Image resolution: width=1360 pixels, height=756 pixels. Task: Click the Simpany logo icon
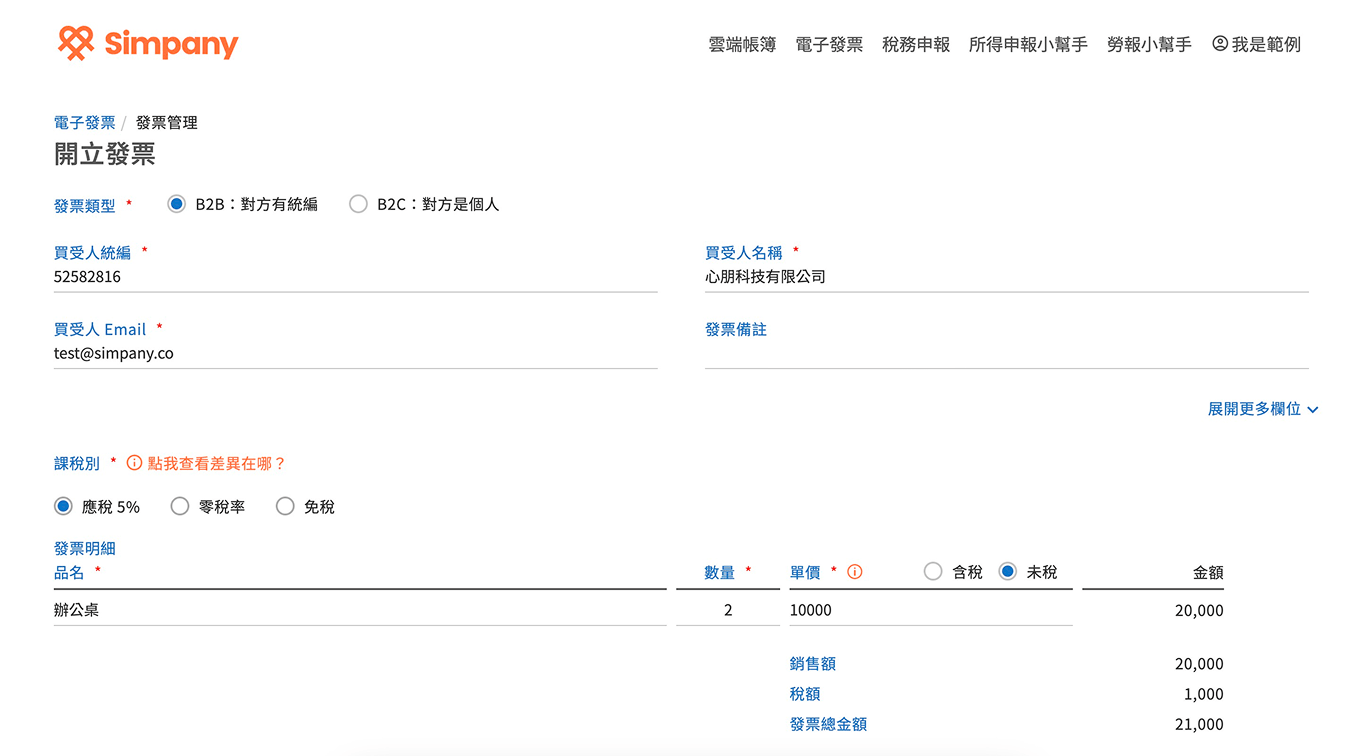click(75, 42)
